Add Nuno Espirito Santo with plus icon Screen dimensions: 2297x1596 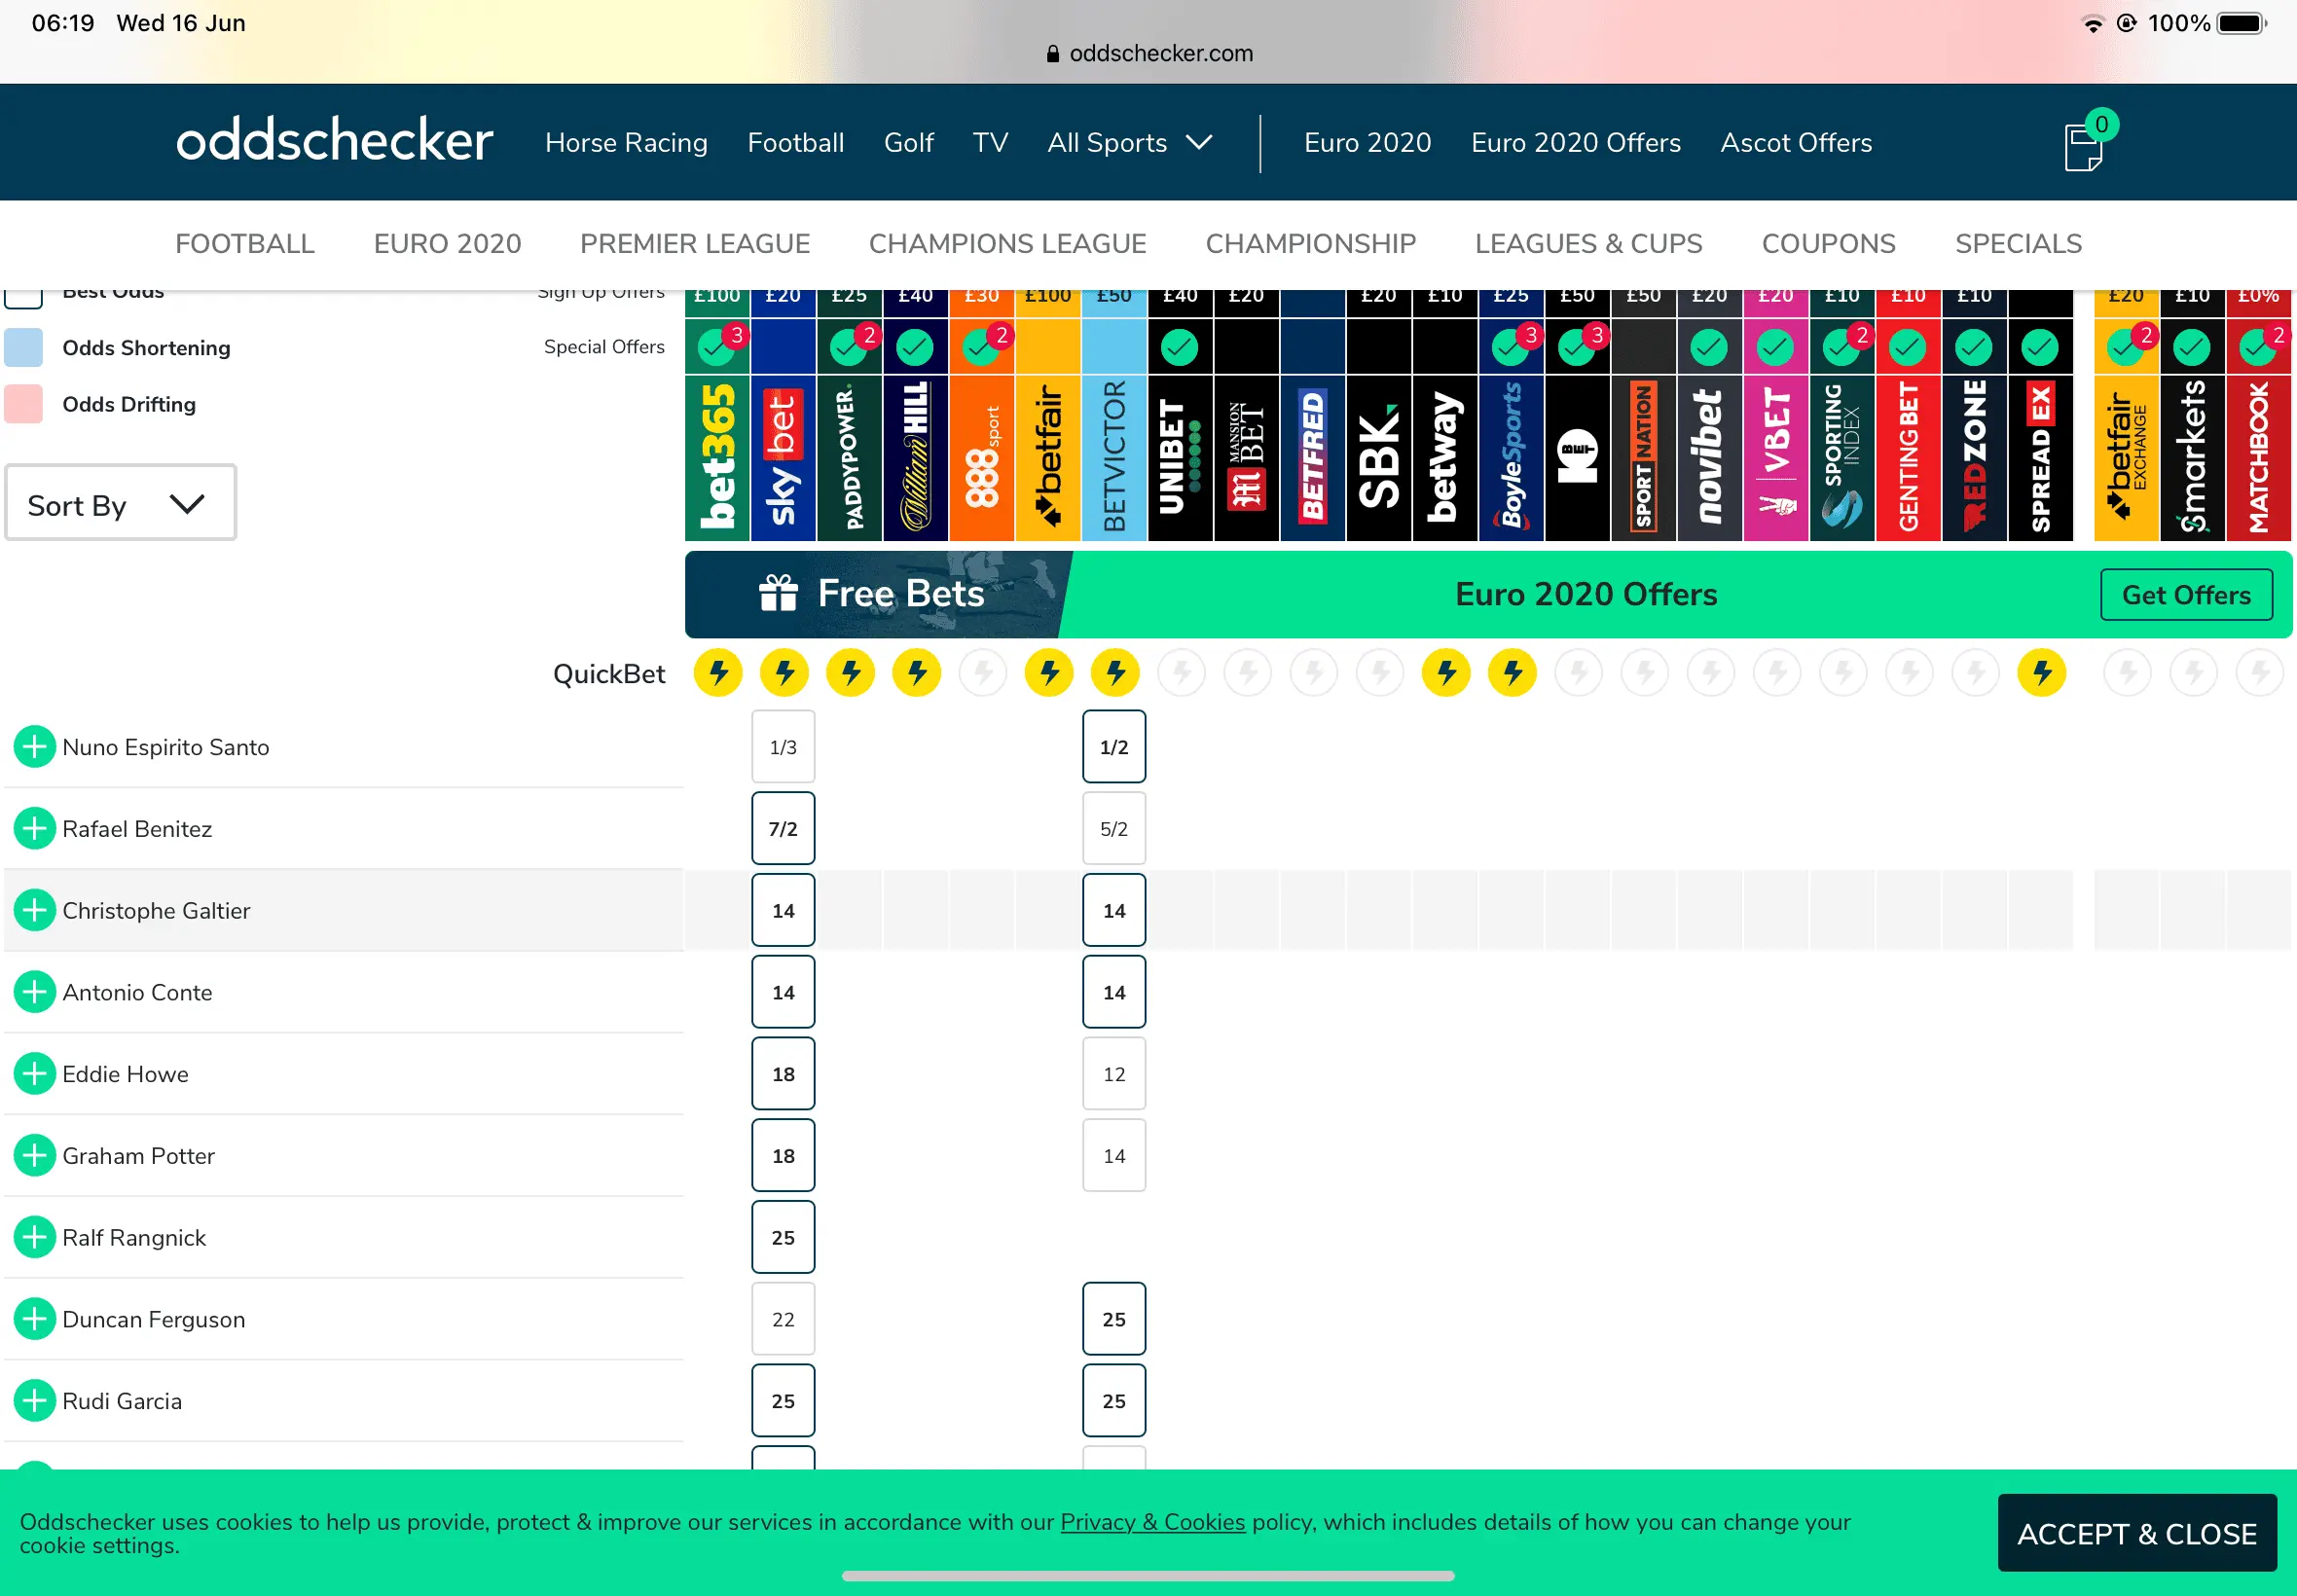34,747
